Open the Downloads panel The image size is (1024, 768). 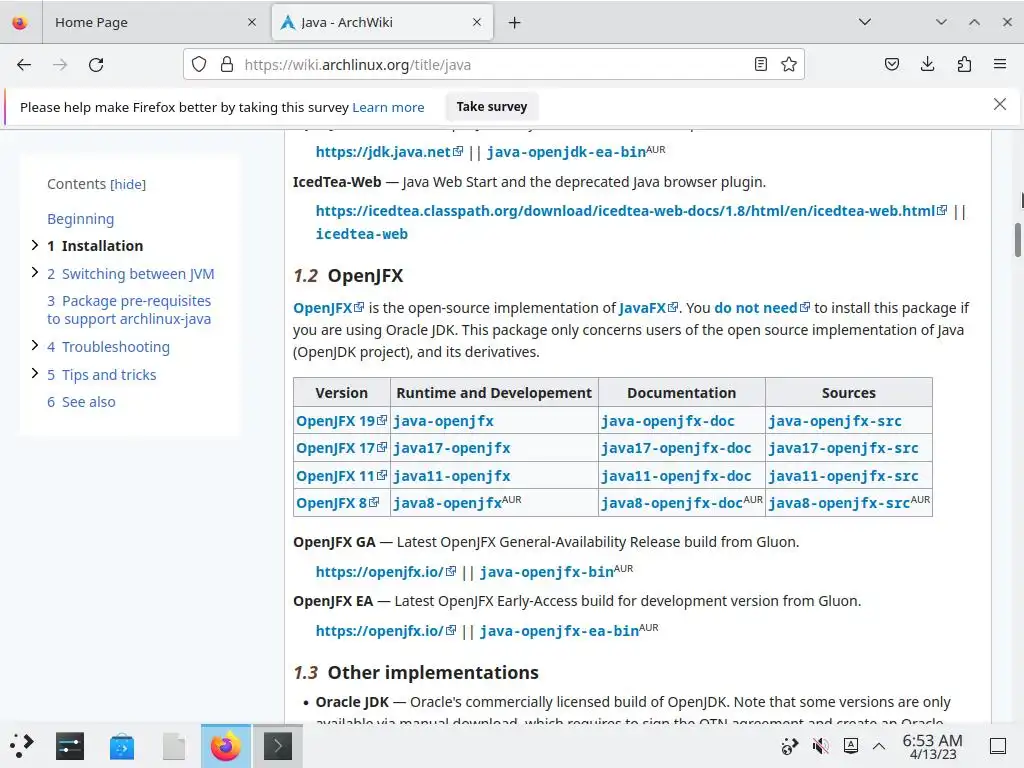pos(927,65)
